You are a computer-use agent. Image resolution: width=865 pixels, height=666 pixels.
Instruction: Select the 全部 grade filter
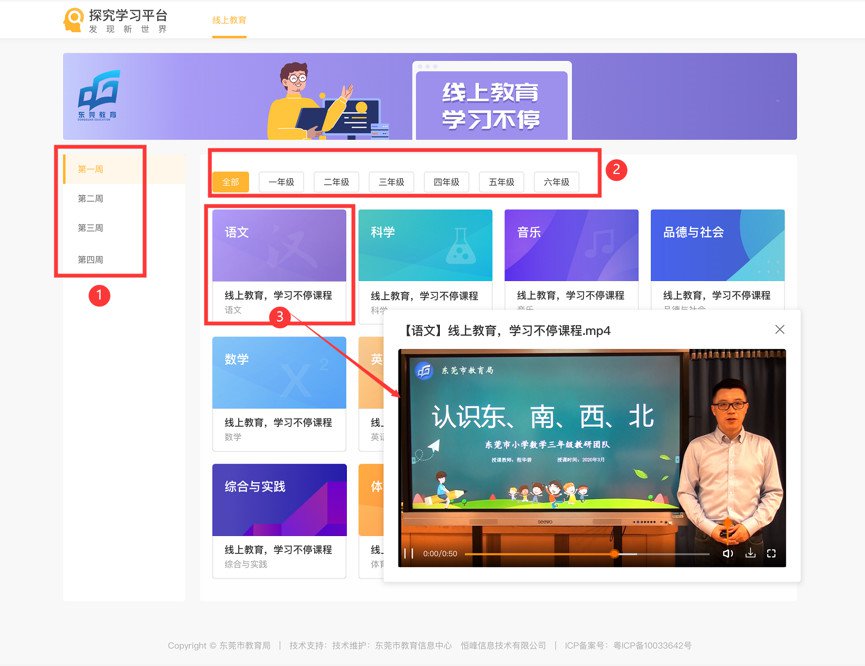coord(230,182)
